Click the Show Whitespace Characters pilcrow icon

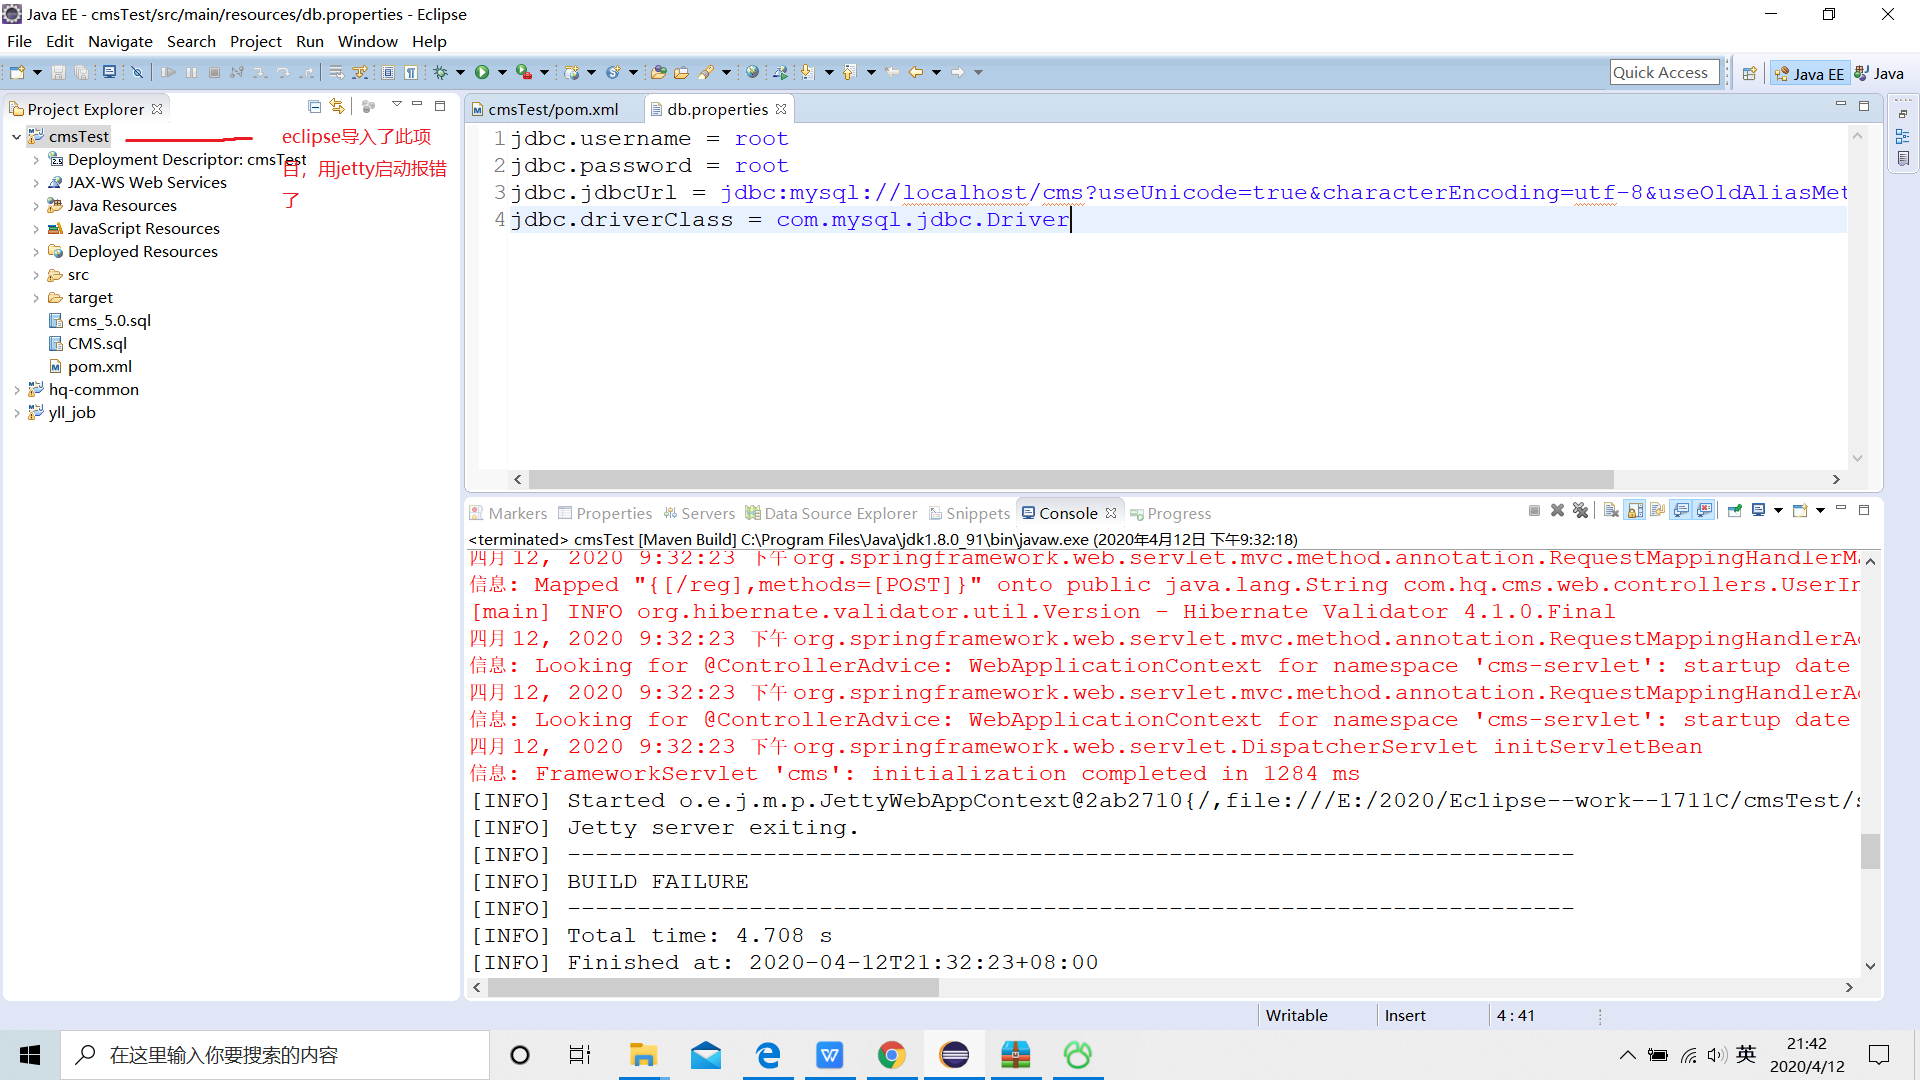[411, 72]
